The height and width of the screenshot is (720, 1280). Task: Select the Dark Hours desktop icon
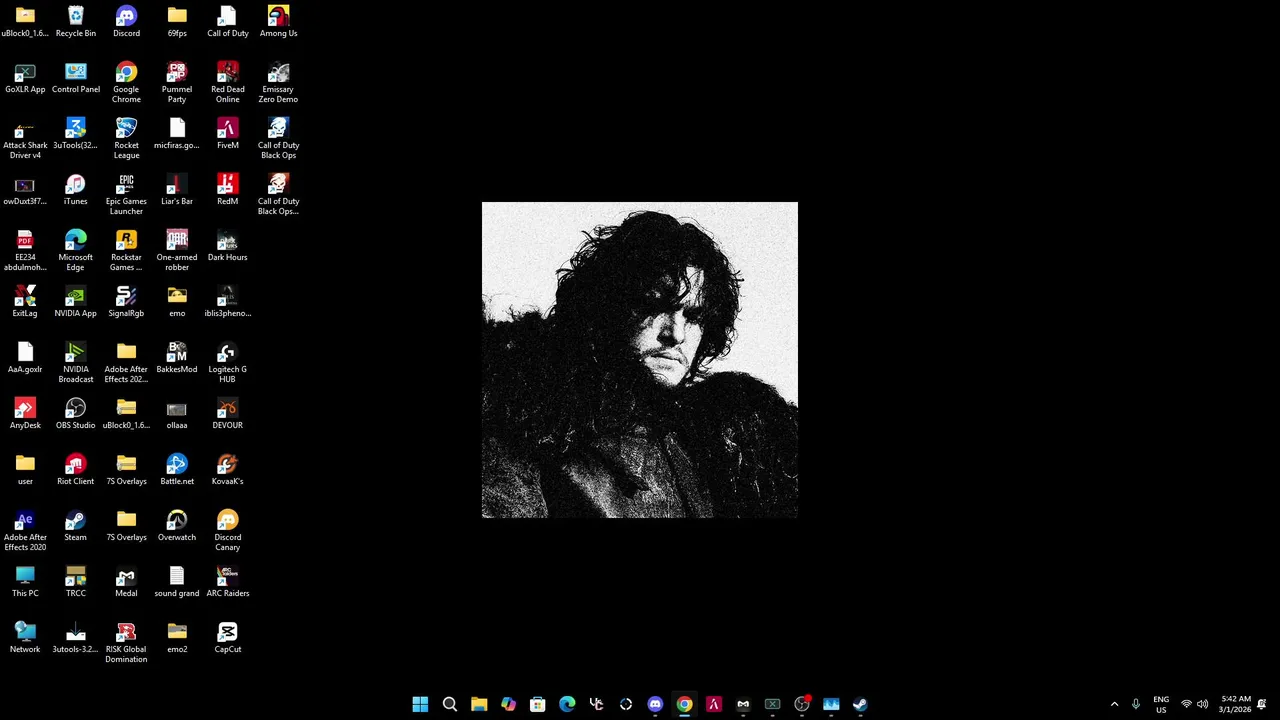point(228,246)
